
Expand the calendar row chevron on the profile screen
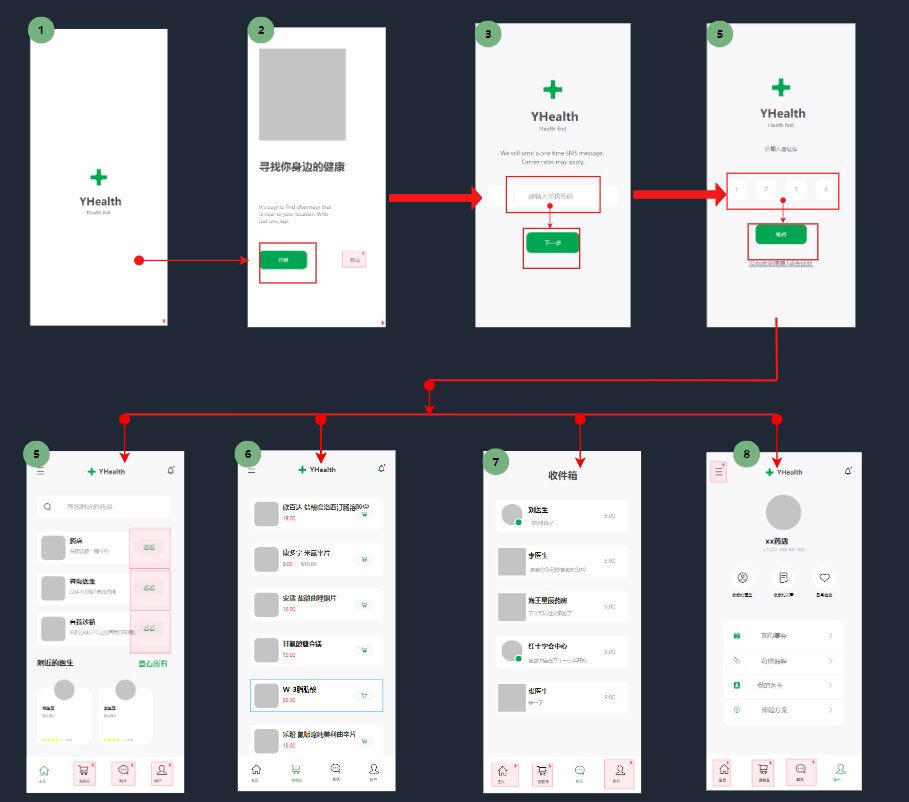(x=830, y=636)
